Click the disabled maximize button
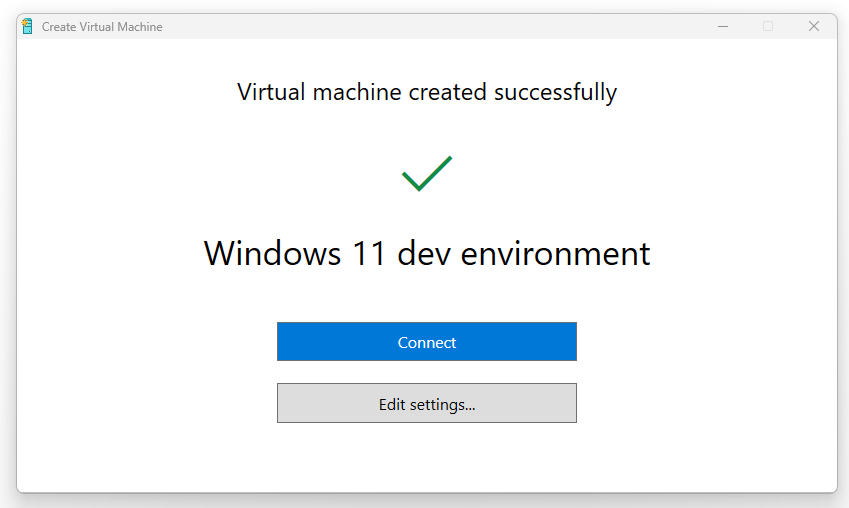 coord(768,26)
